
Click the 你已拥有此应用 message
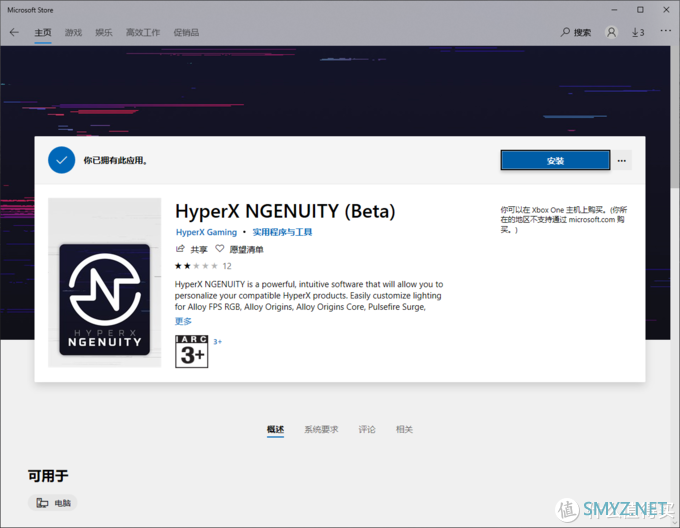115,160
